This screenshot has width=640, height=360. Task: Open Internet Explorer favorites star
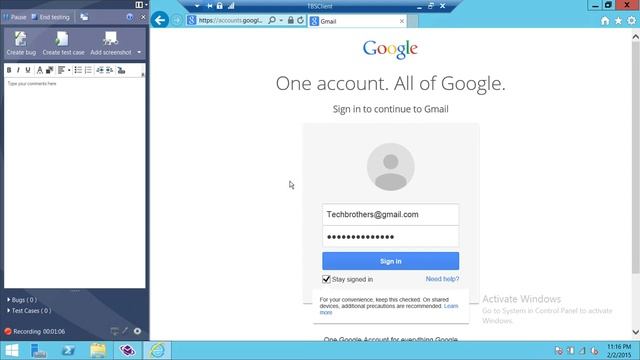click(618, 20)
